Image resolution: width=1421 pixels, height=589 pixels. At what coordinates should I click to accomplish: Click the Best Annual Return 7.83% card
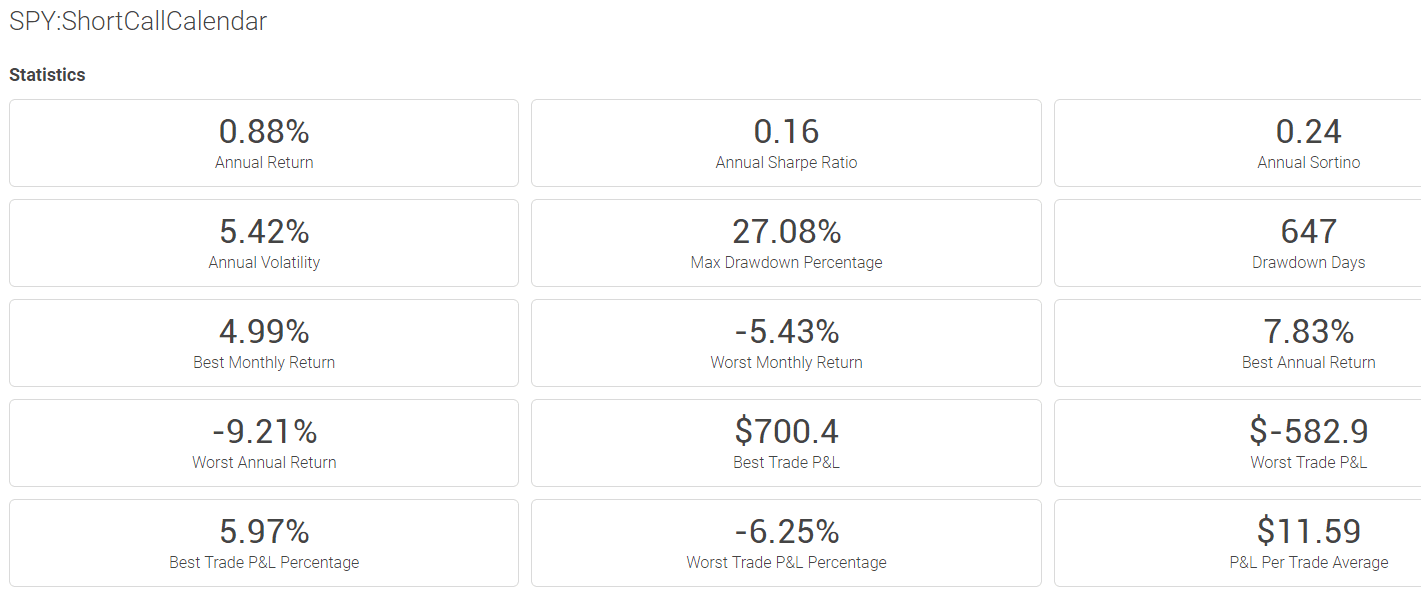tap(1238, 343)
